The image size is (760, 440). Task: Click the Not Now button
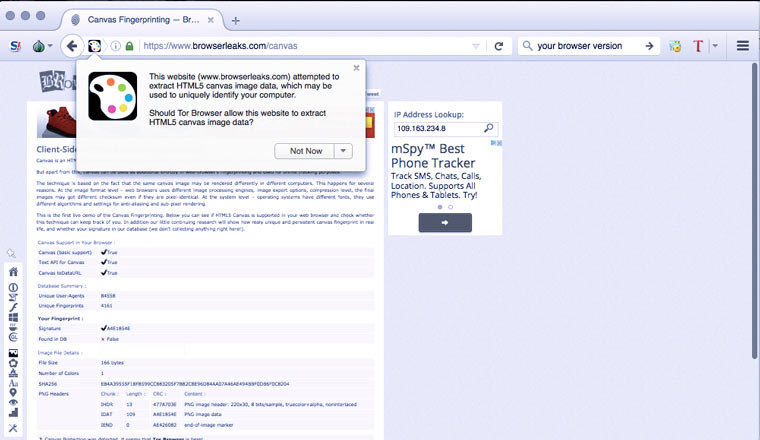pos(306,150)
